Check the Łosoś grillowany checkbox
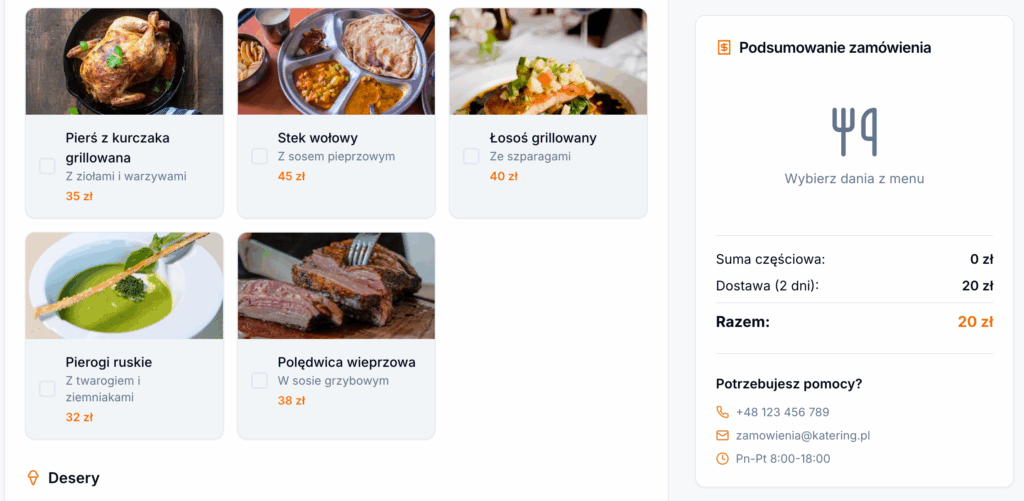Image resolution: width=1024 pixels, height=501 pixels. pyautogui.click(x=471, y=156)
